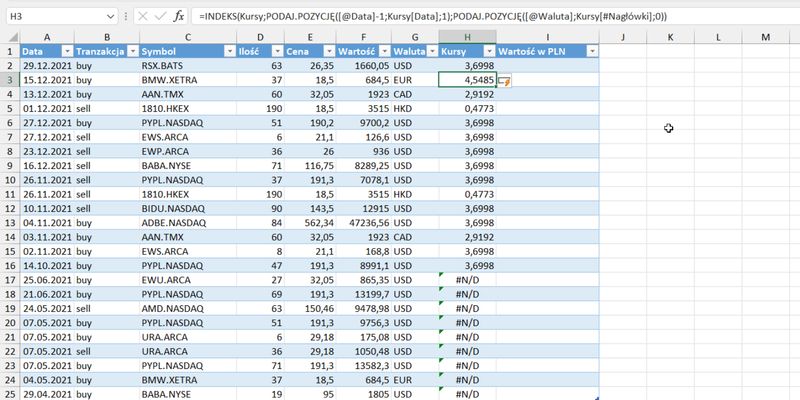
Task: Select row header 10
Action: [x=8, y=180]
